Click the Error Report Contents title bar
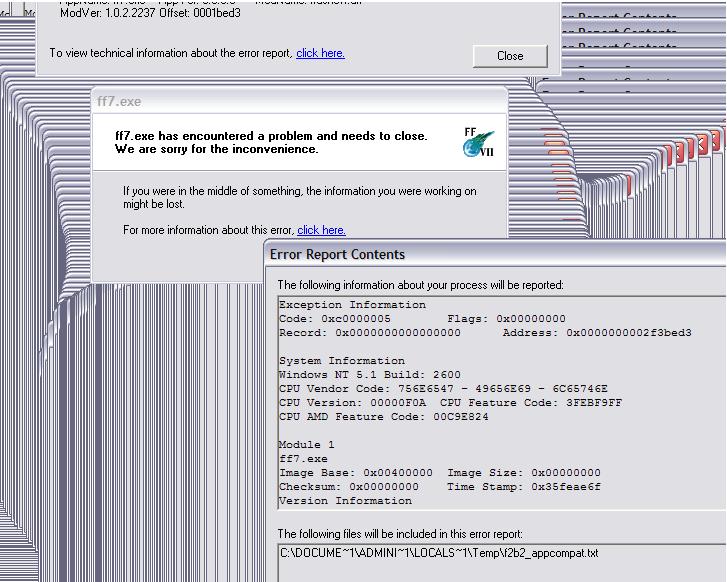This screenshot has width=727, height=582. (x=495, y=255)
